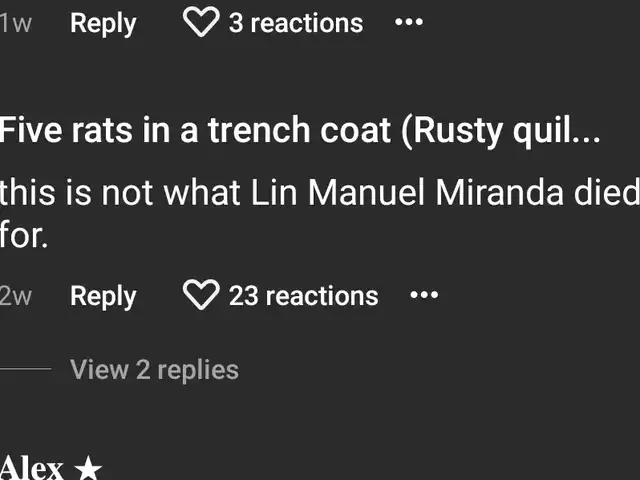Visit Alex's profile
This screenshot has height=480, width=640.
pyautogui.click(x=32, y=468)
